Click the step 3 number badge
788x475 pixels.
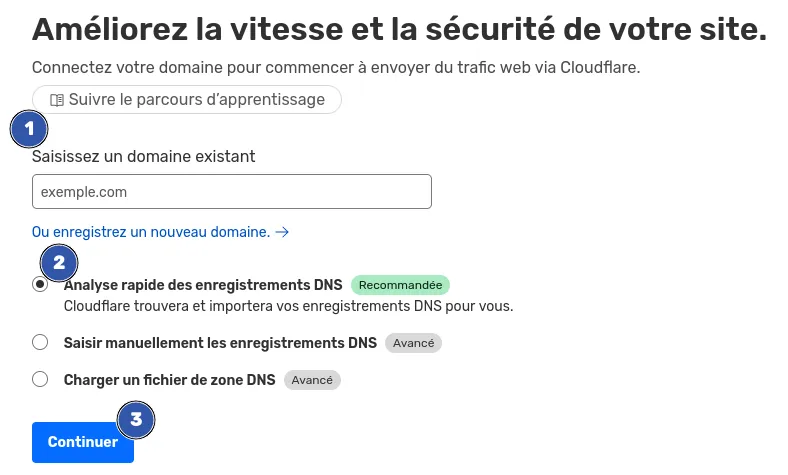pos(136,420)
